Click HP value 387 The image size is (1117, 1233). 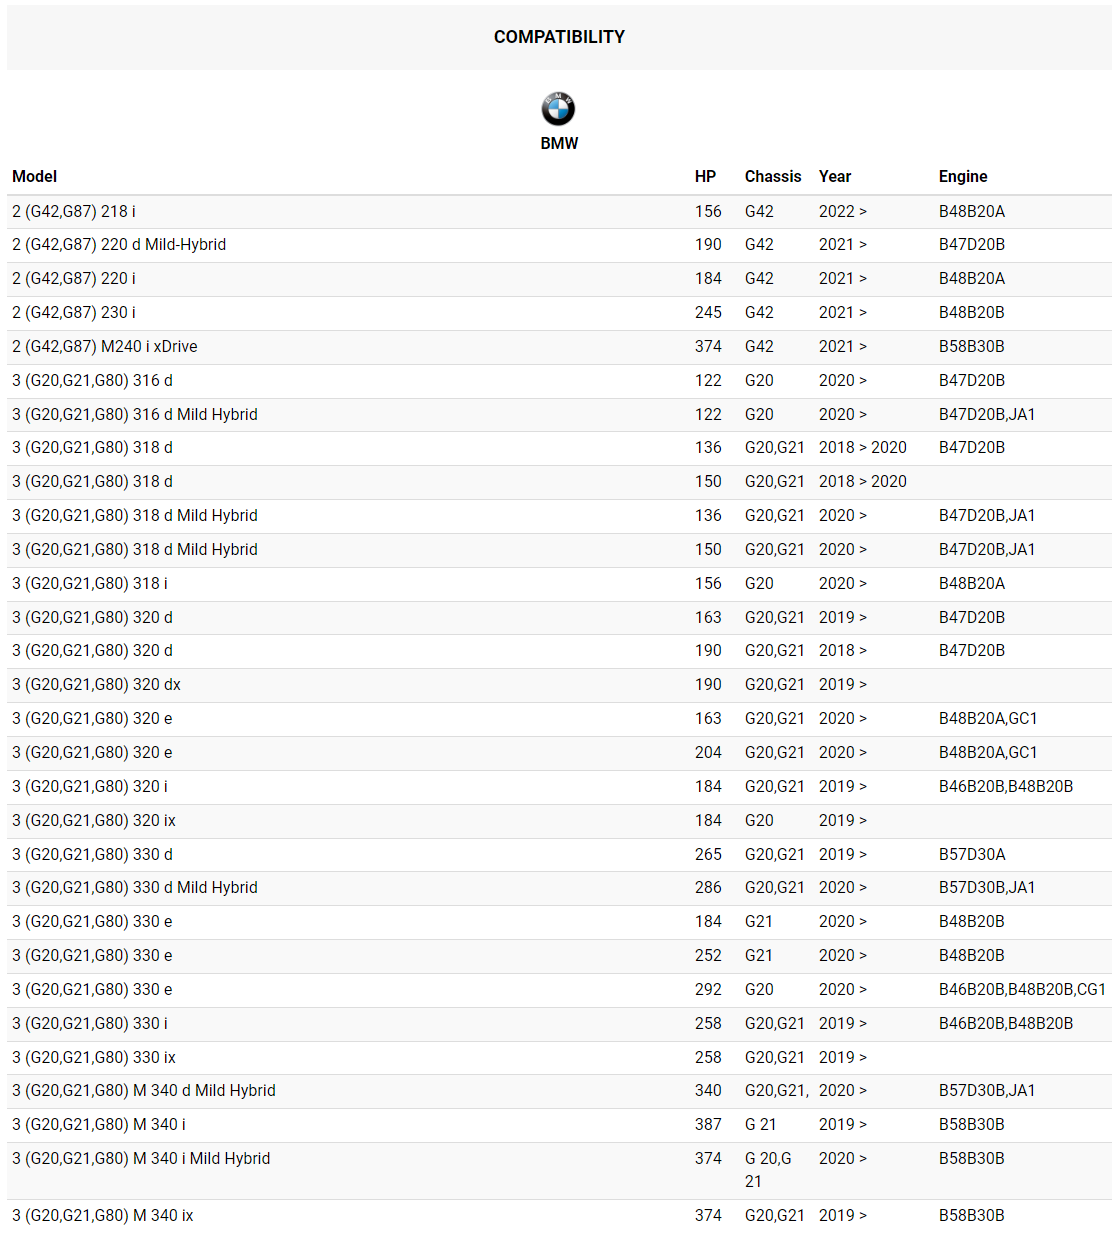708,1124
